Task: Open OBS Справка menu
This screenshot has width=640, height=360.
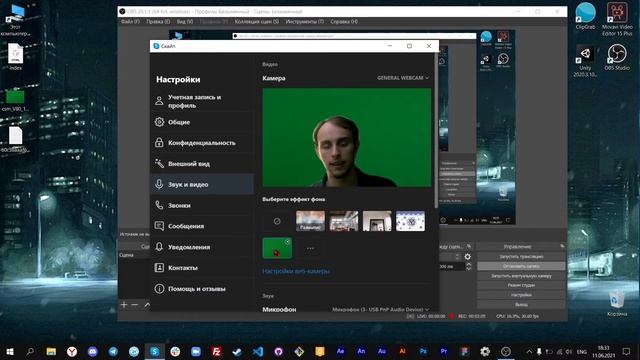Action: click(x=344, y=22)
